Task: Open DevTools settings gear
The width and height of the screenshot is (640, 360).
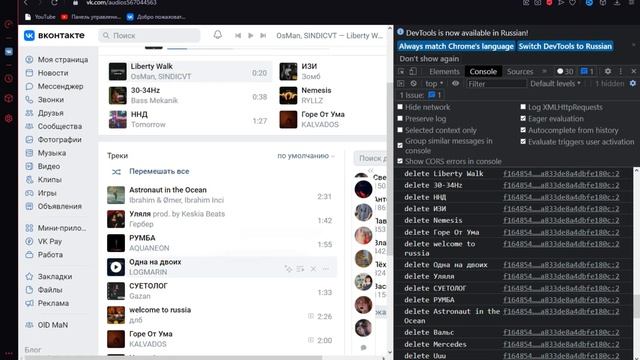Action: tap(608, 71)
